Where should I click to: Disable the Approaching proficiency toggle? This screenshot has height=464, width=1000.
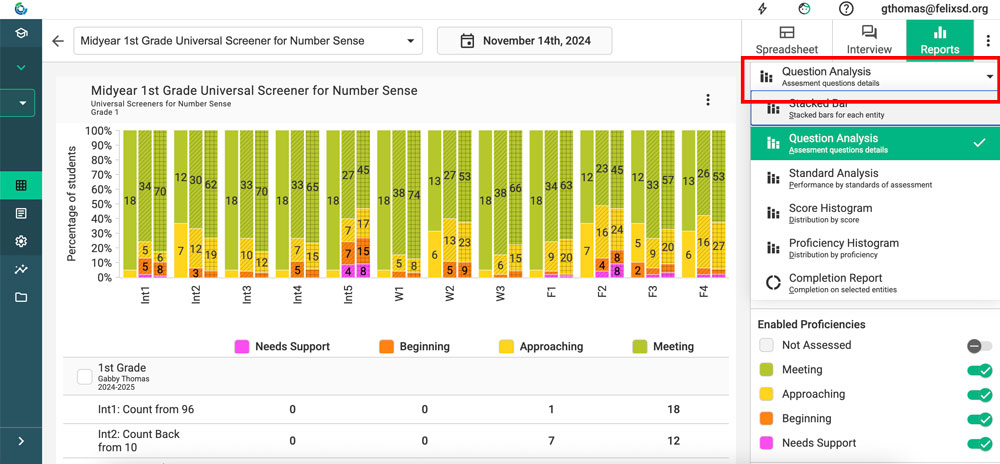[x=979, y=395]
